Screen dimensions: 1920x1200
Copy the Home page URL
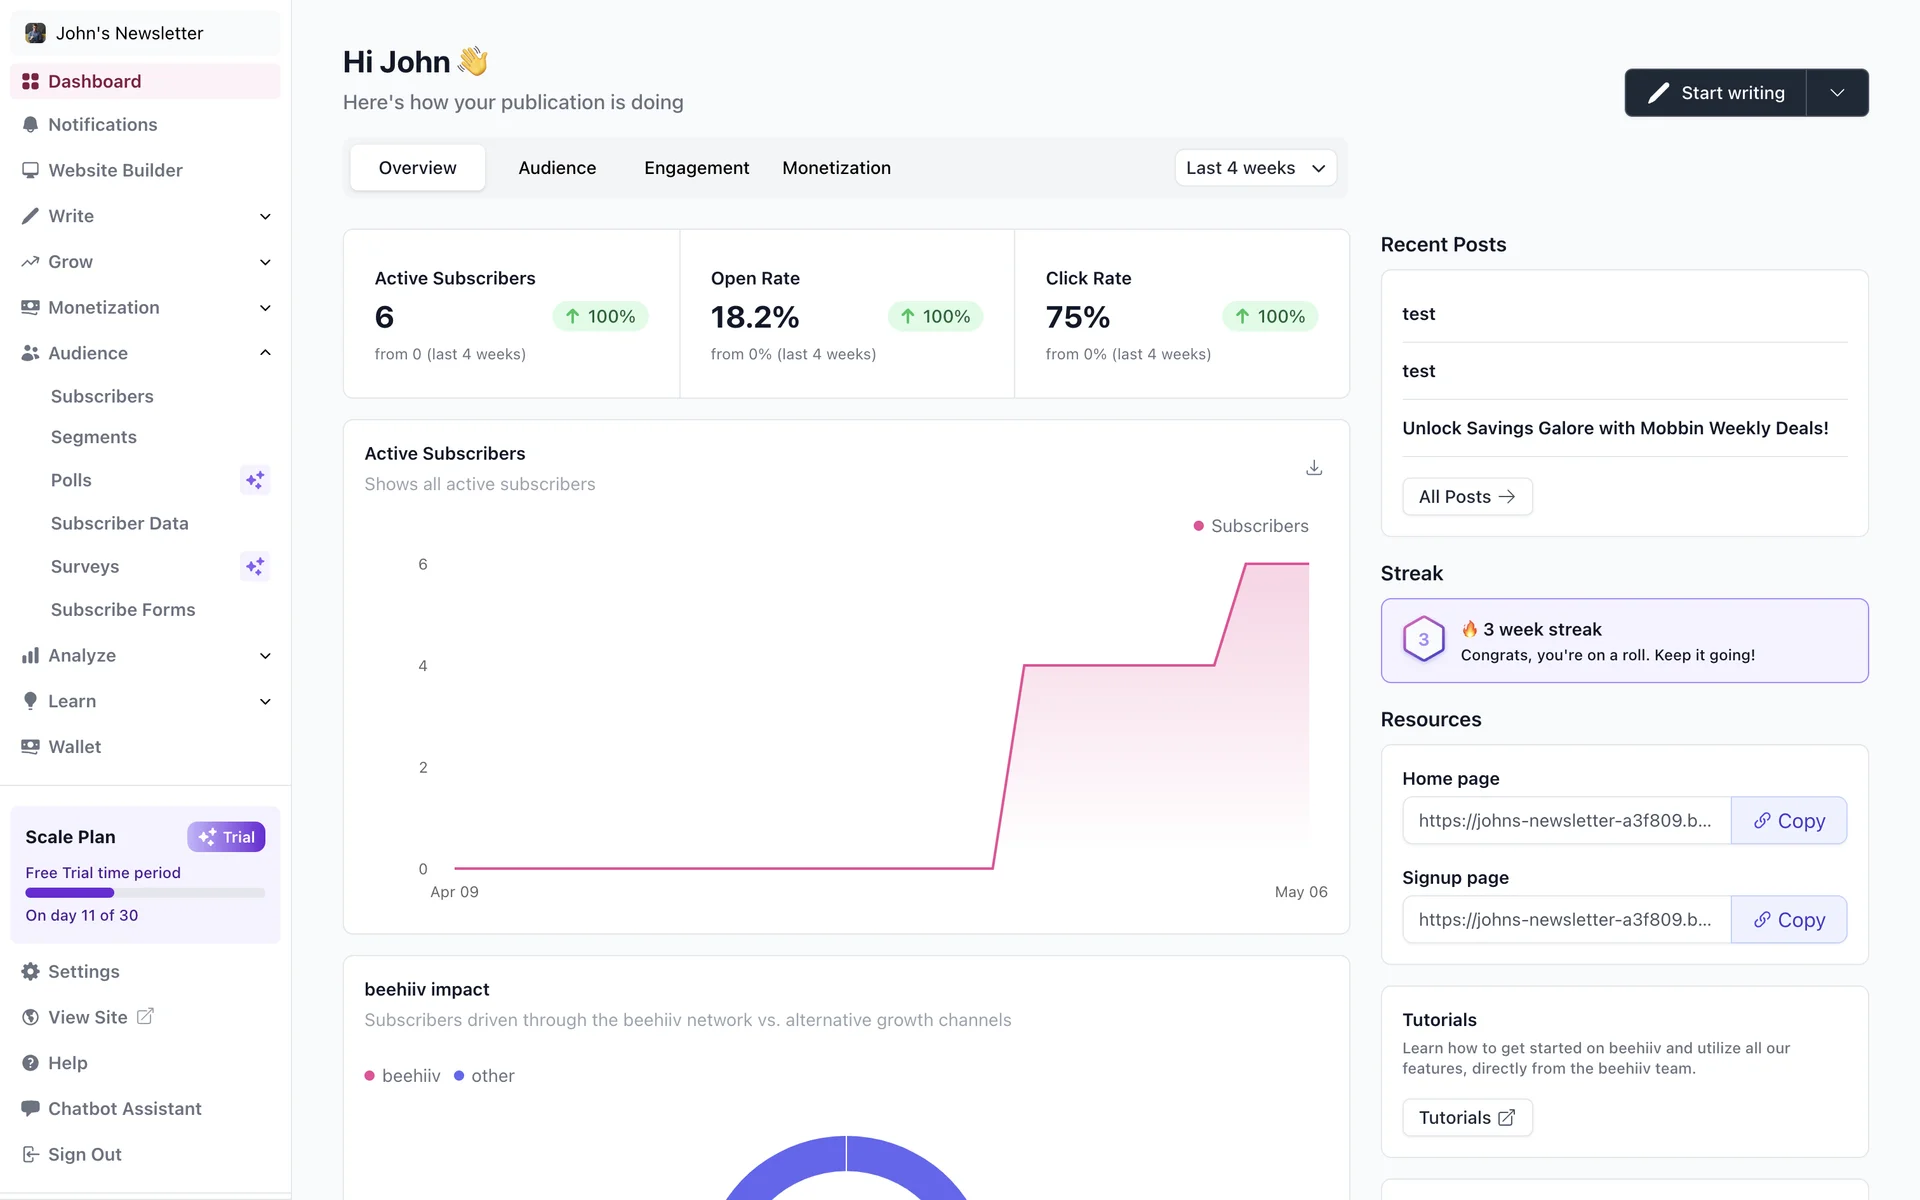(x=1788, y=821)
